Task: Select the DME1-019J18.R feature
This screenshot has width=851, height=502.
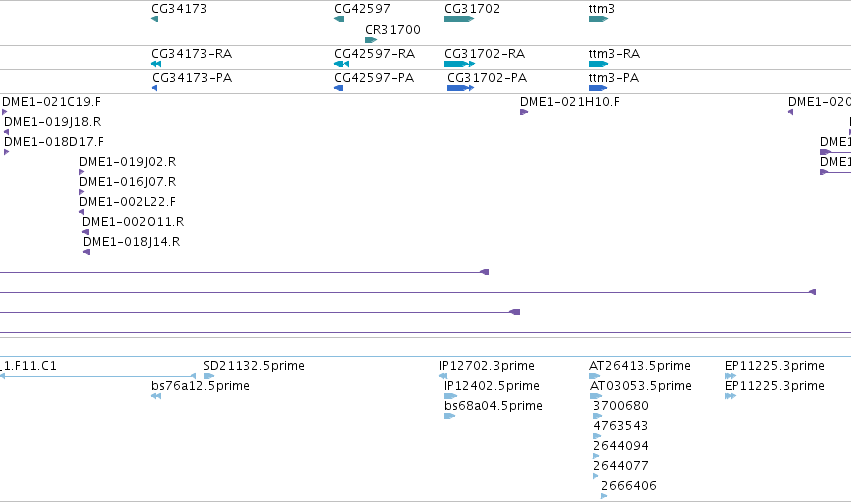Action: (x=7, y=132)
